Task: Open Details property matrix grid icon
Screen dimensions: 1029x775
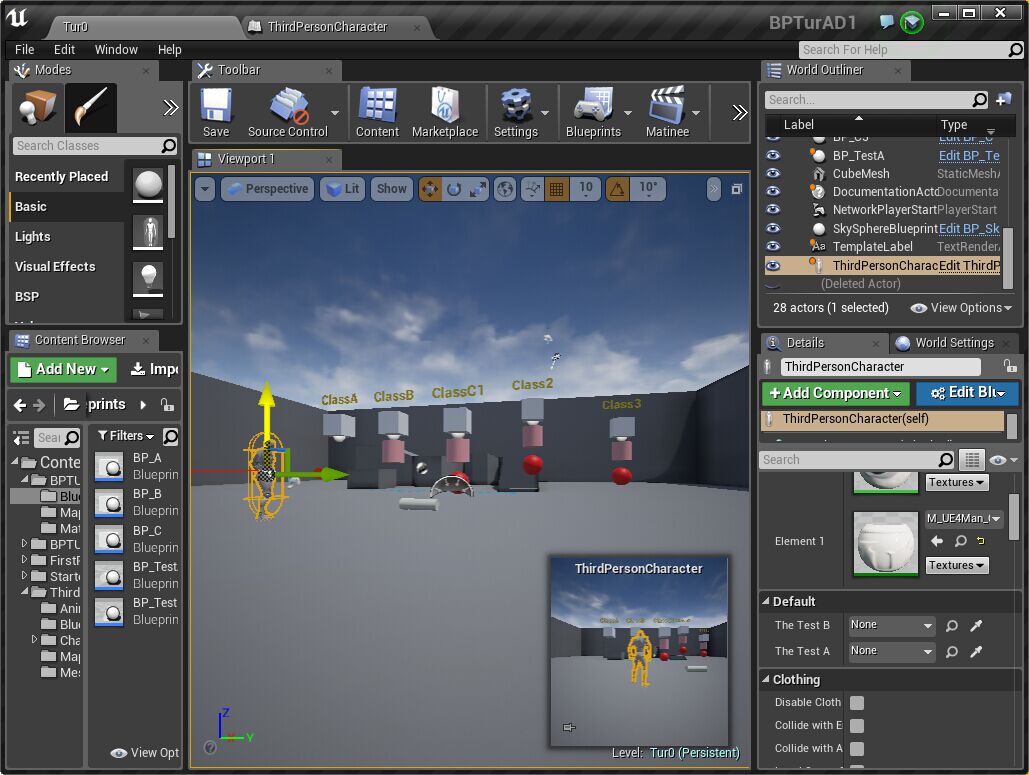Action: click(x=972, y=459)
